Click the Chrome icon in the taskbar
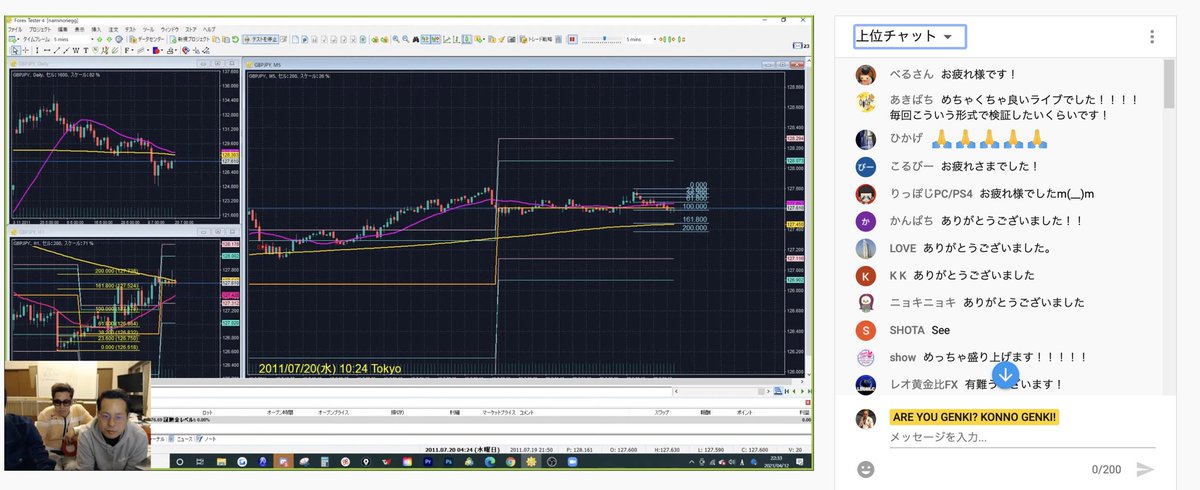 pyautogui.click(x=510, y=462)
